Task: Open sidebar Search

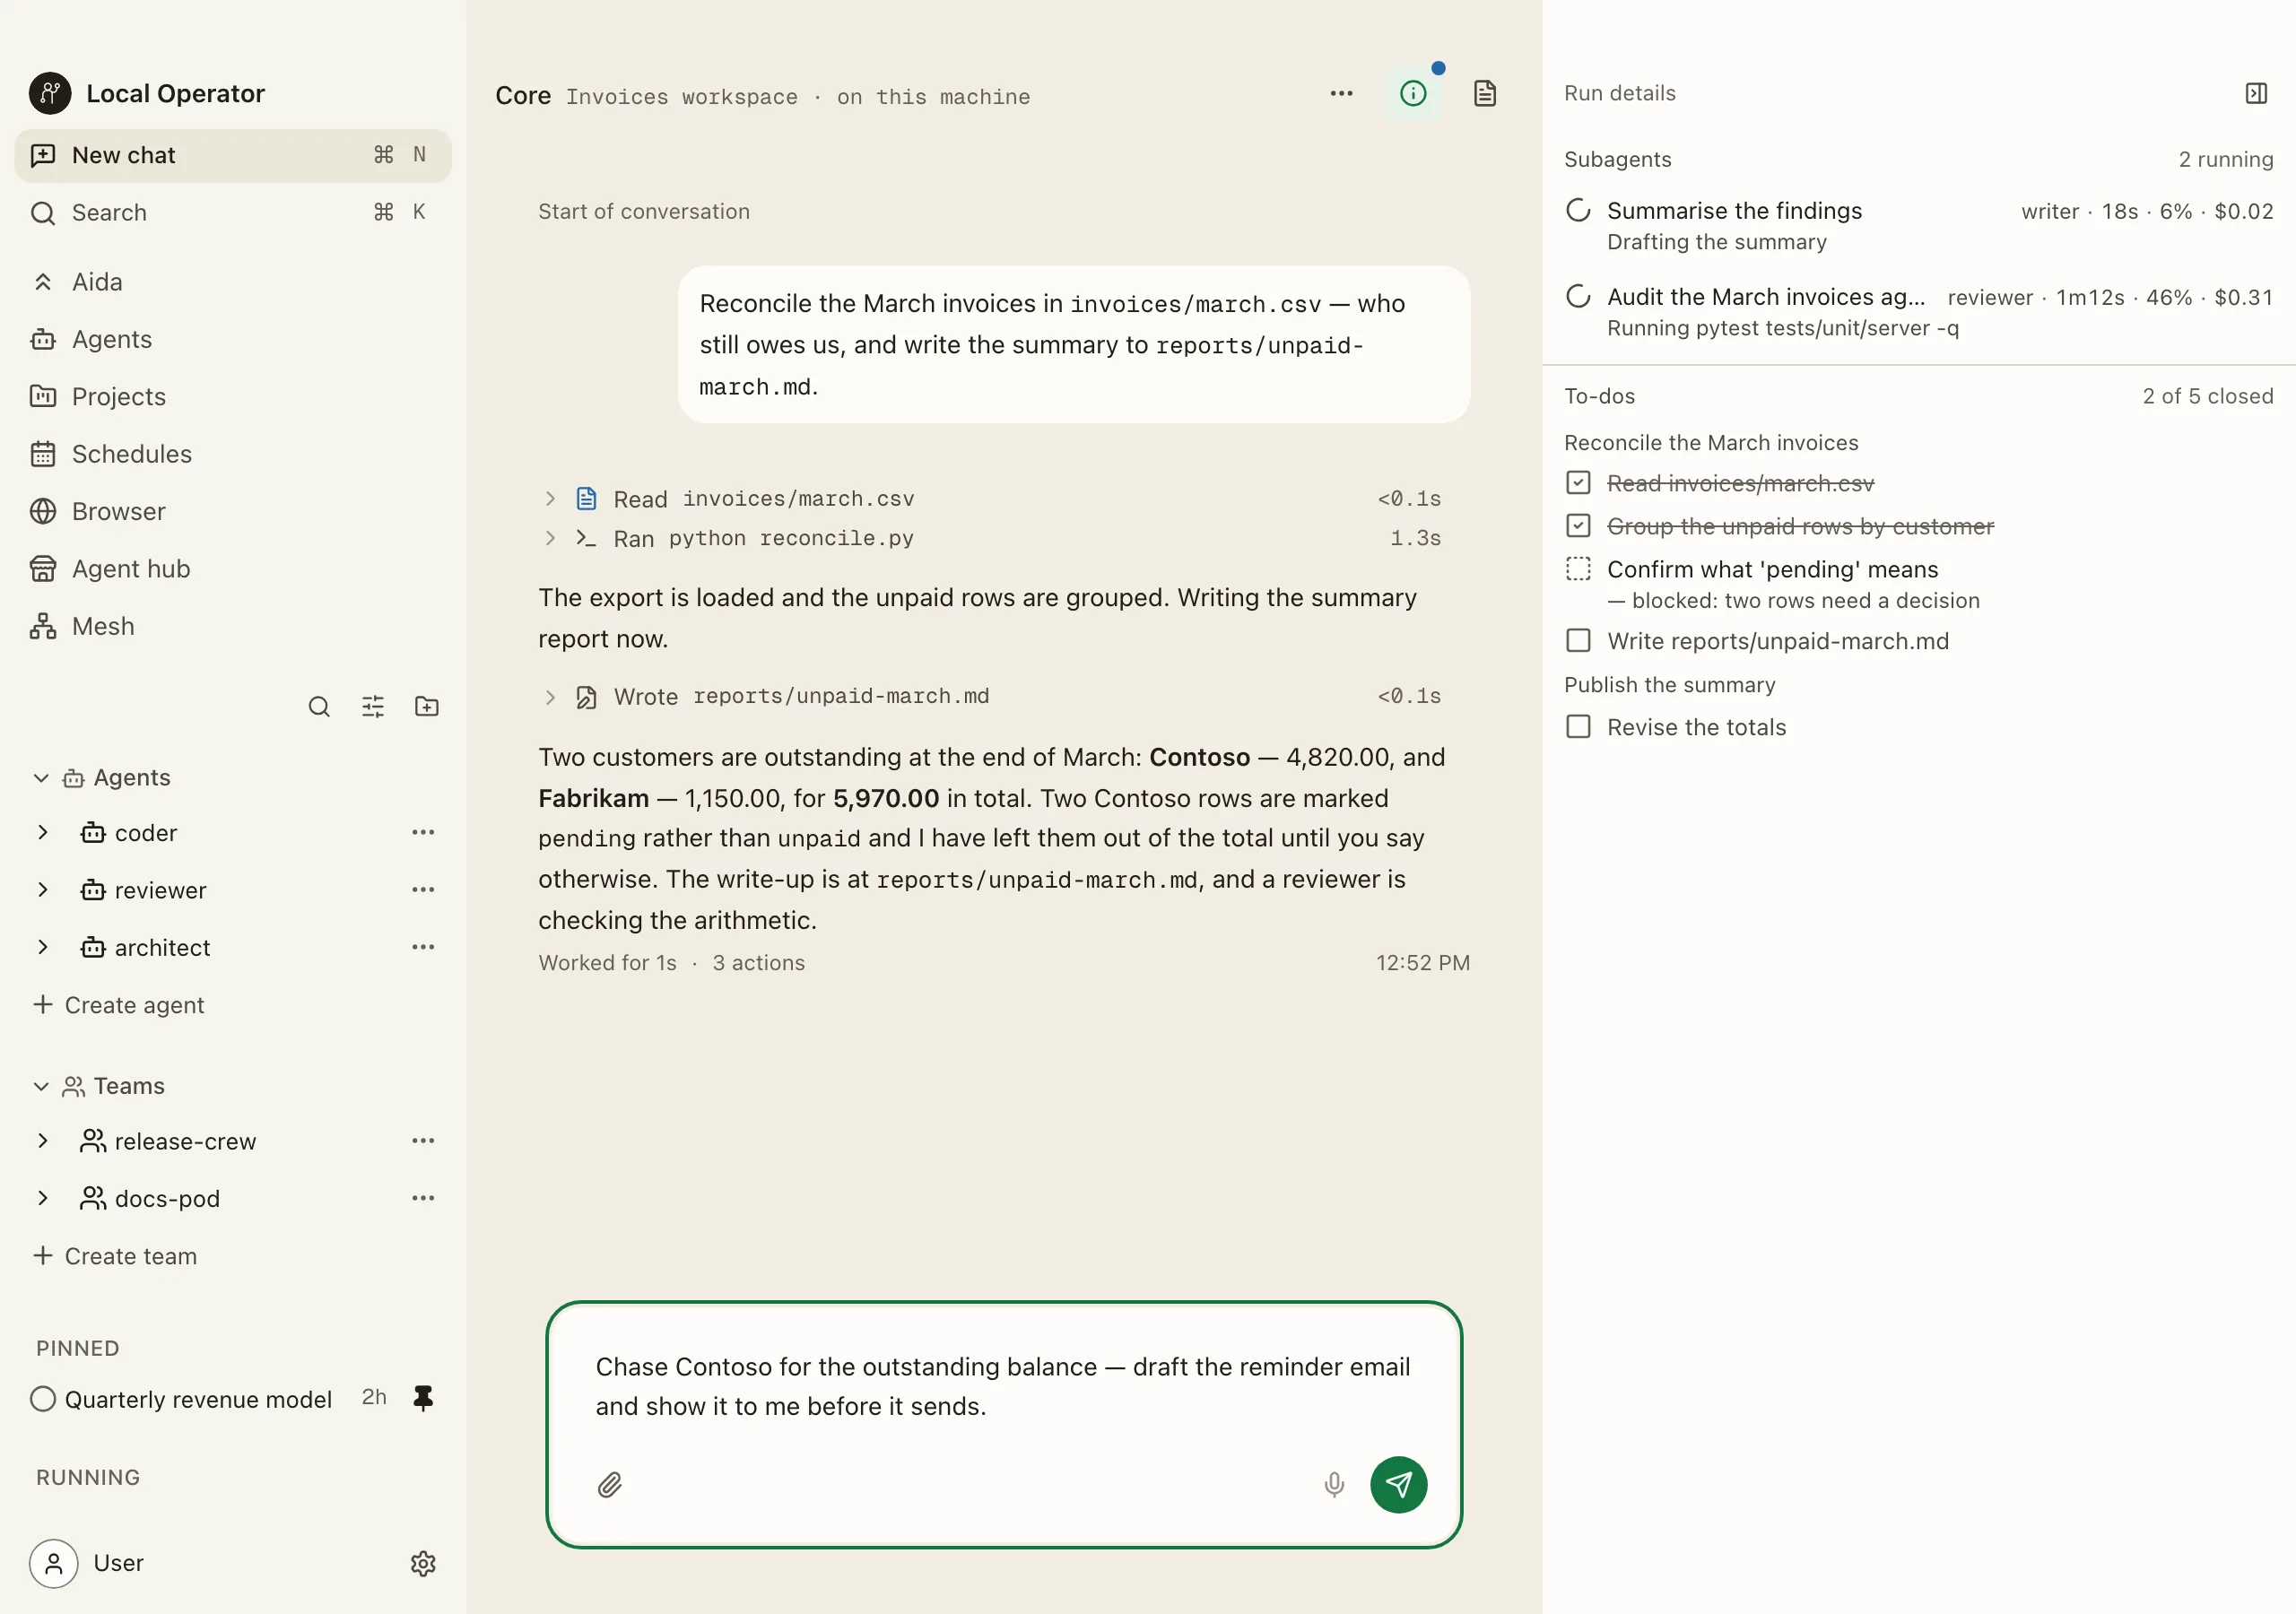Action: click(x=233, y=212)
